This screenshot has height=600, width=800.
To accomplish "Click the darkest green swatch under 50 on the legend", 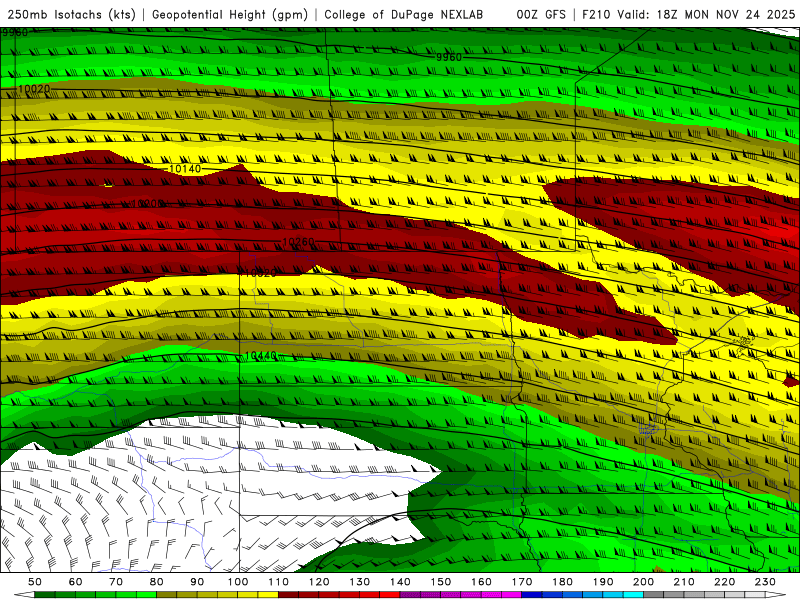I will tap(45, 595).
